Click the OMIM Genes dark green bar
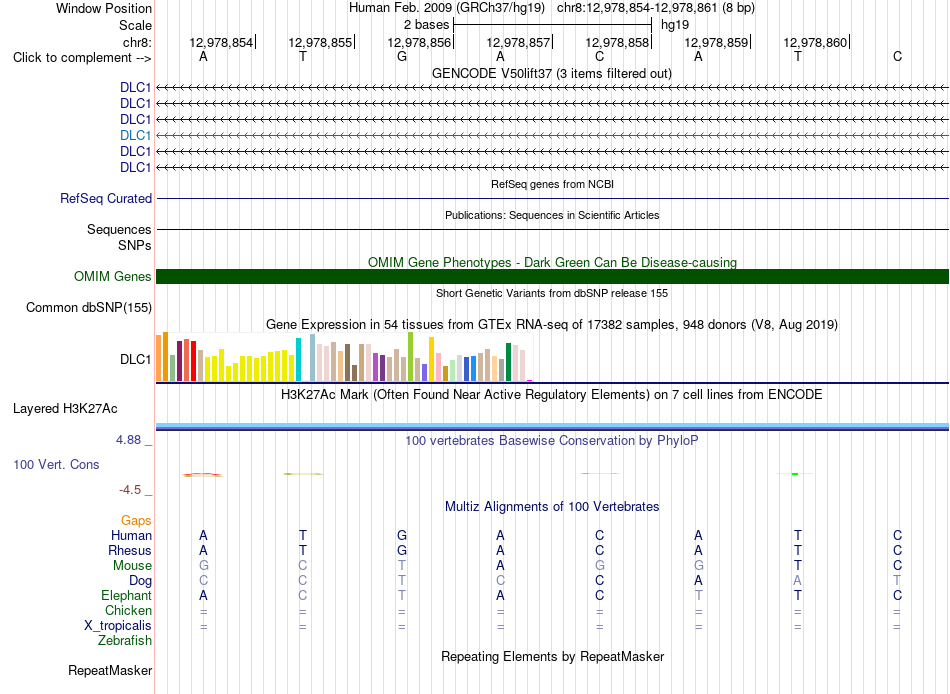This screenshot has height=694, width=950. [x=552, y=276]
